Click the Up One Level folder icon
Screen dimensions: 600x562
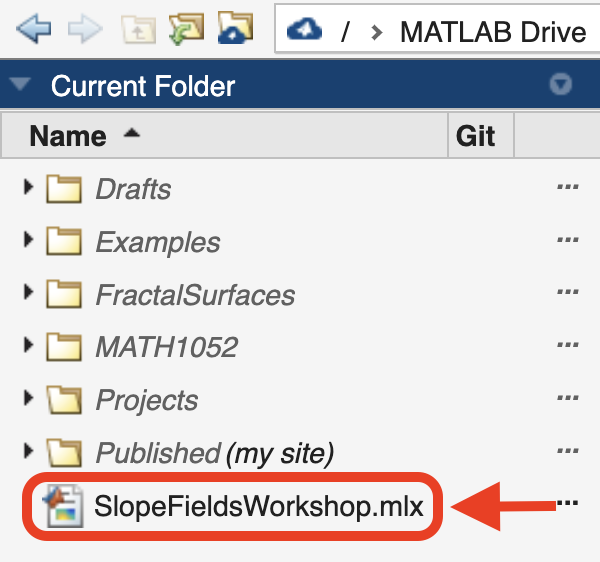(138, 29)
